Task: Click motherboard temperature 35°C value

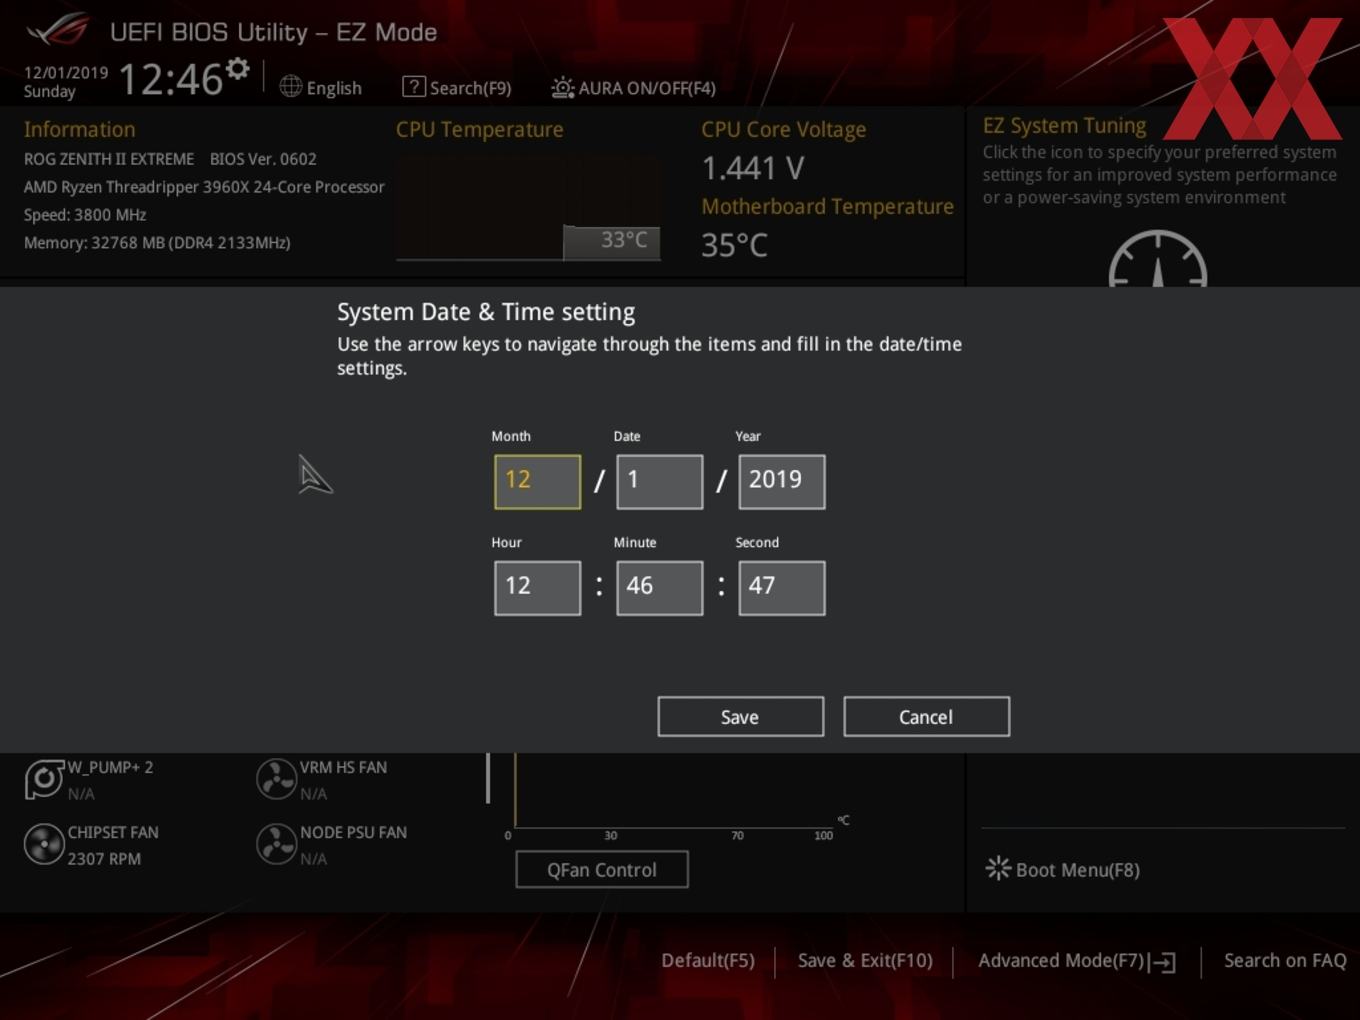Action: click(734, 245)
